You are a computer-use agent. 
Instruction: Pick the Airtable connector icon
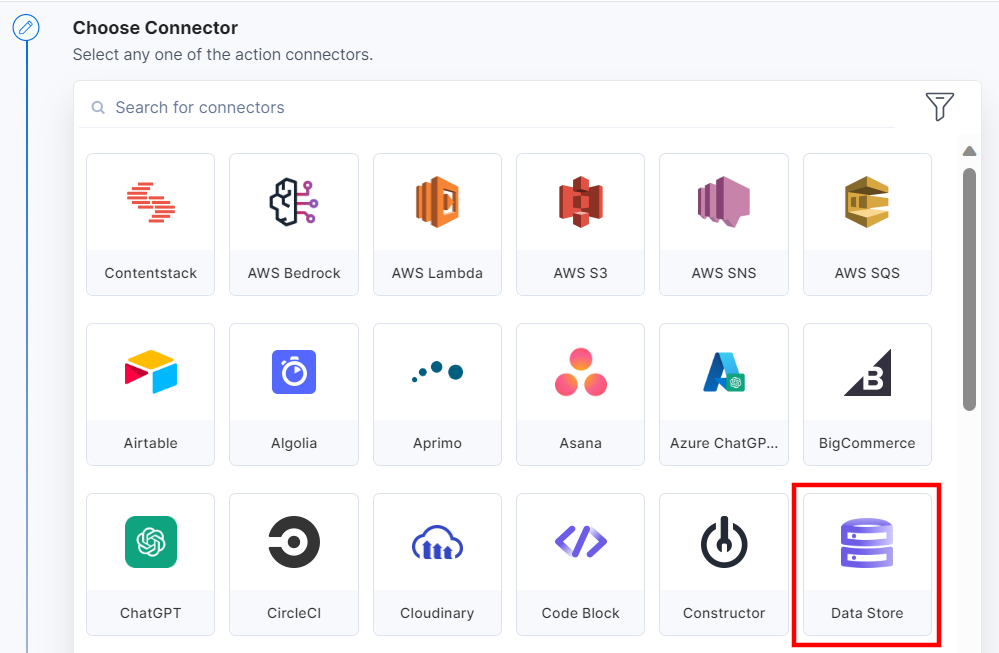[x=150, y=372]
